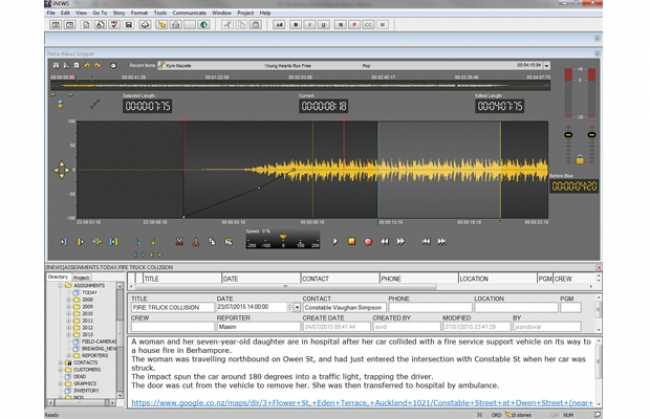Image resolution: width=650 pixels, height=419 pixels.
Task: Expand the REPORTERS folder in tree
Action: [68, 356]
